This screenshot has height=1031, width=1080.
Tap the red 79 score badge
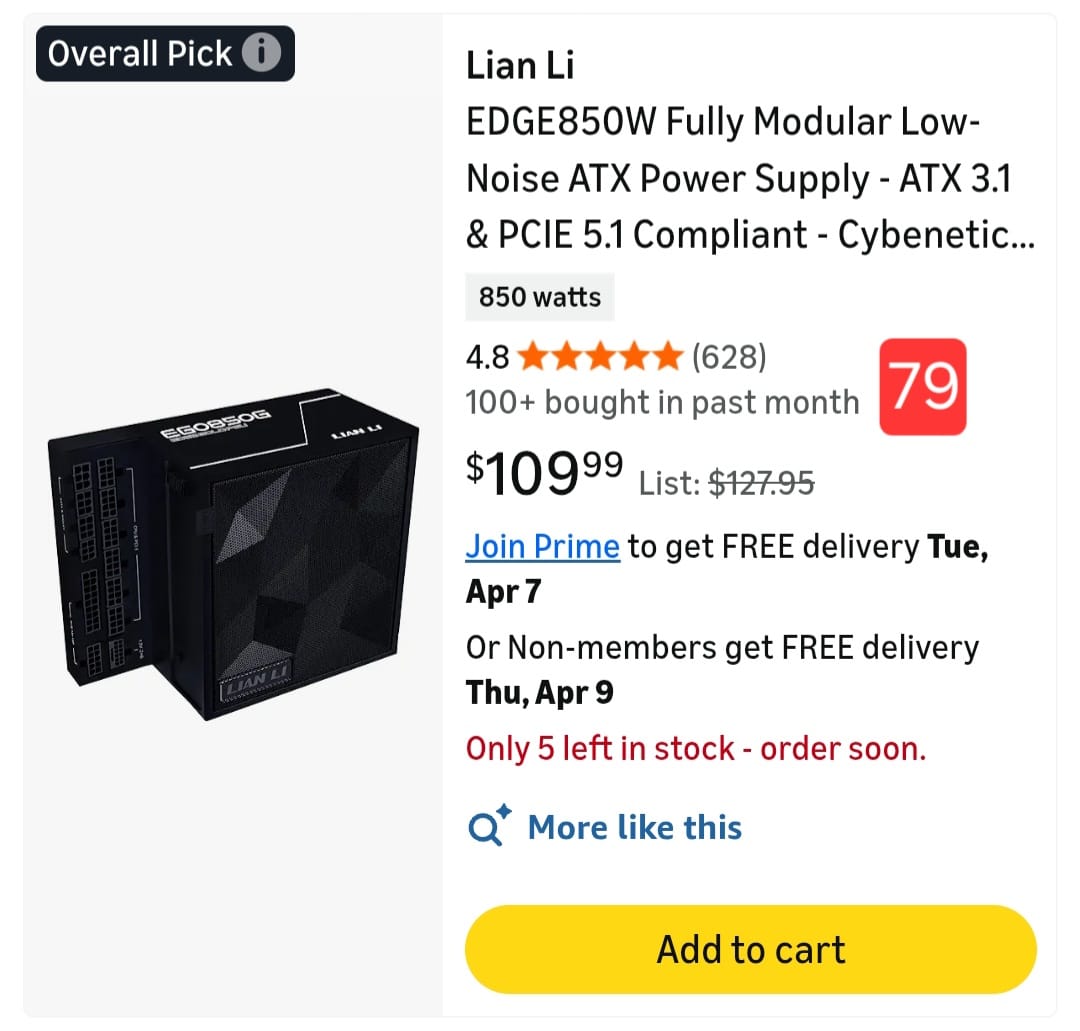tap(923, 387)
